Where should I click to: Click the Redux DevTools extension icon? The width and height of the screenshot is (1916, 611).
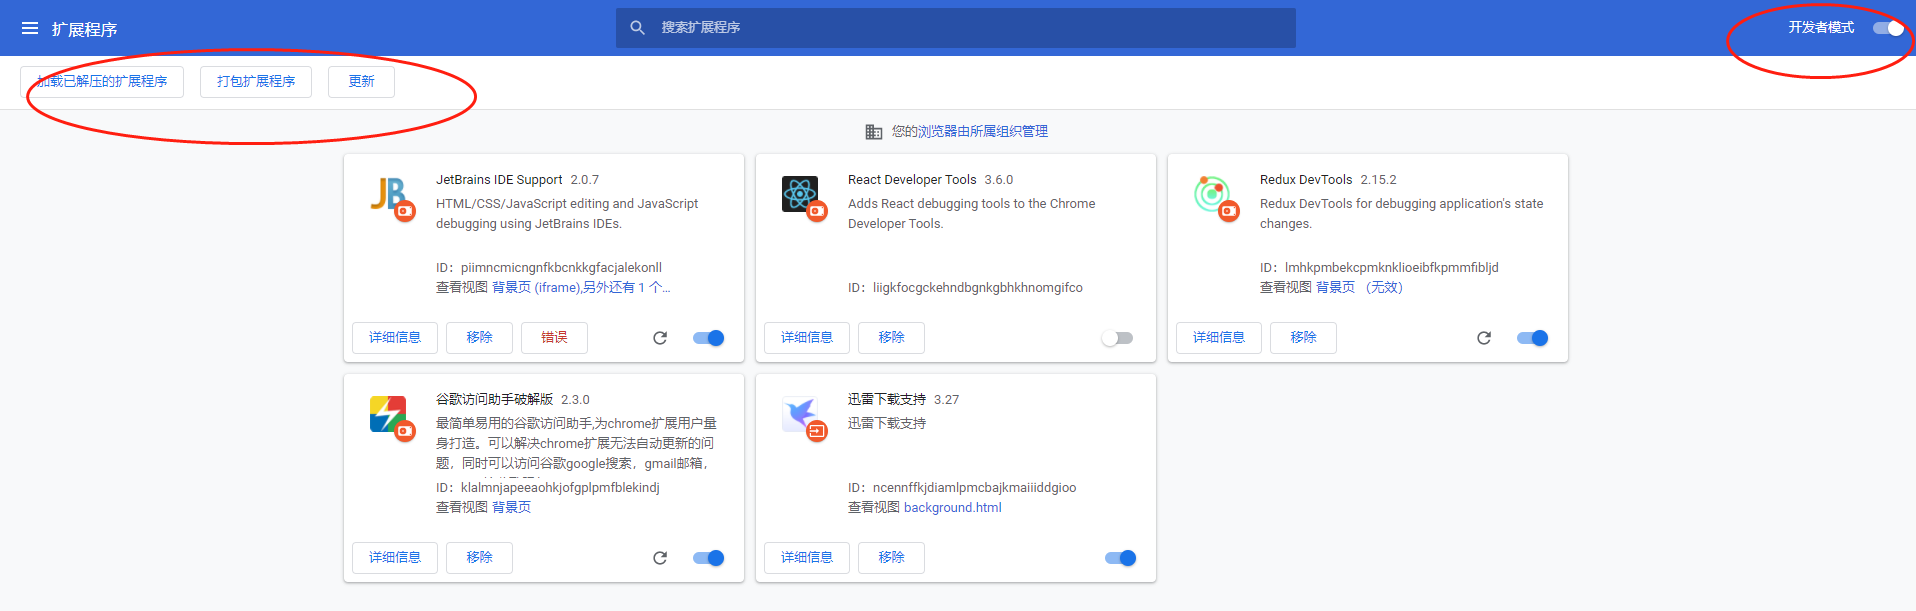click(1214, 196)
